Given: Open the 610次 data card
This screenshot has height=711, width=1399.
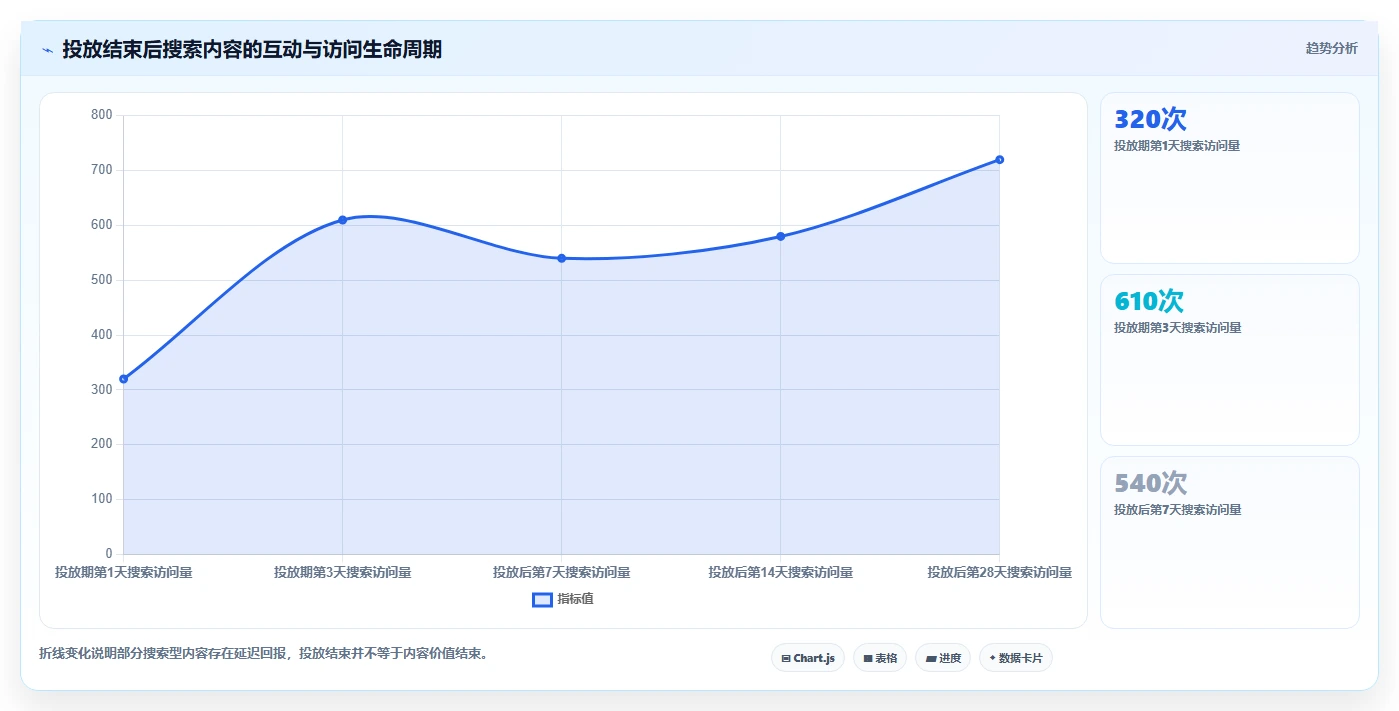Looking at the screenshot, I should pos(1230,360).
